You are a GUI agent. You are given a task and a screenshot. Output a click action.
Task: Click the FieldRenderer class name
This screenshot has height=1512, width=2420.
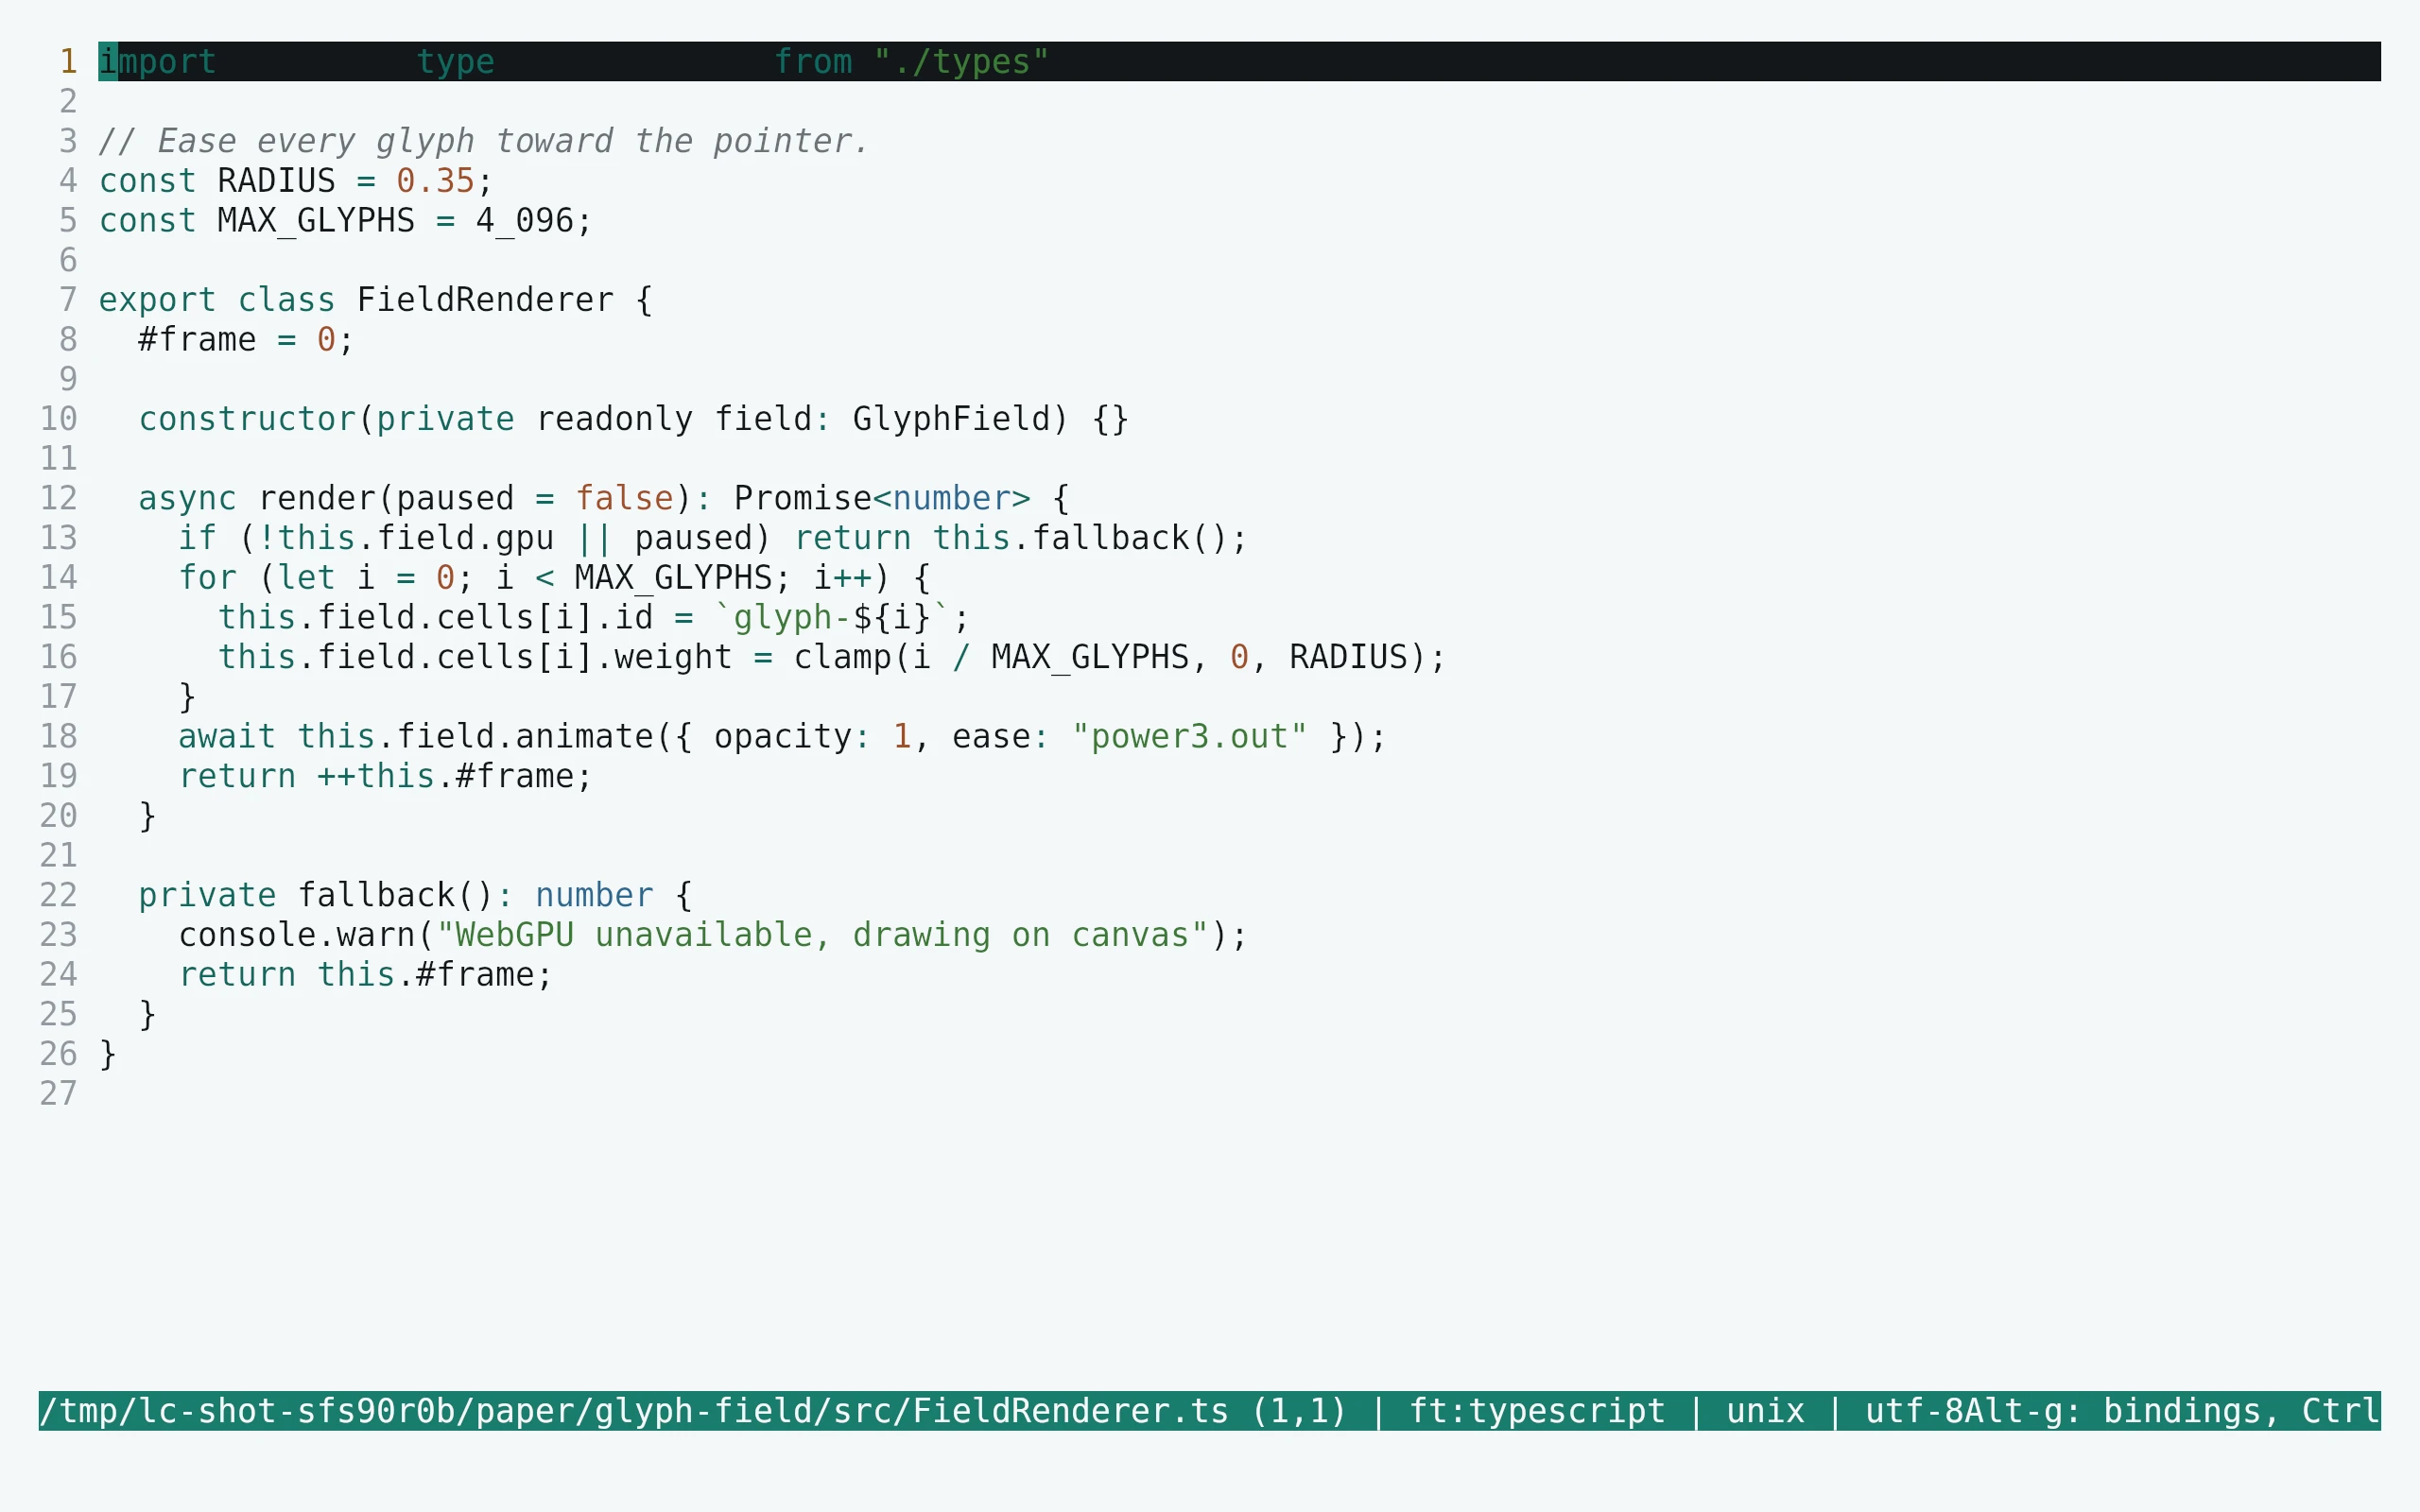coord(485,300)
